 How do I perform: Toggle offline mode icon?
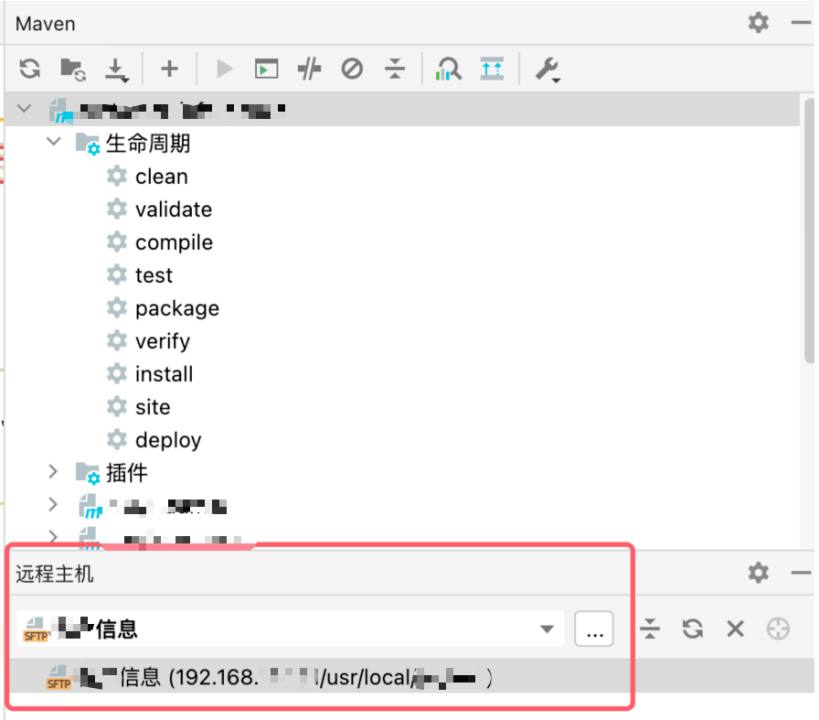coord(309,68)
